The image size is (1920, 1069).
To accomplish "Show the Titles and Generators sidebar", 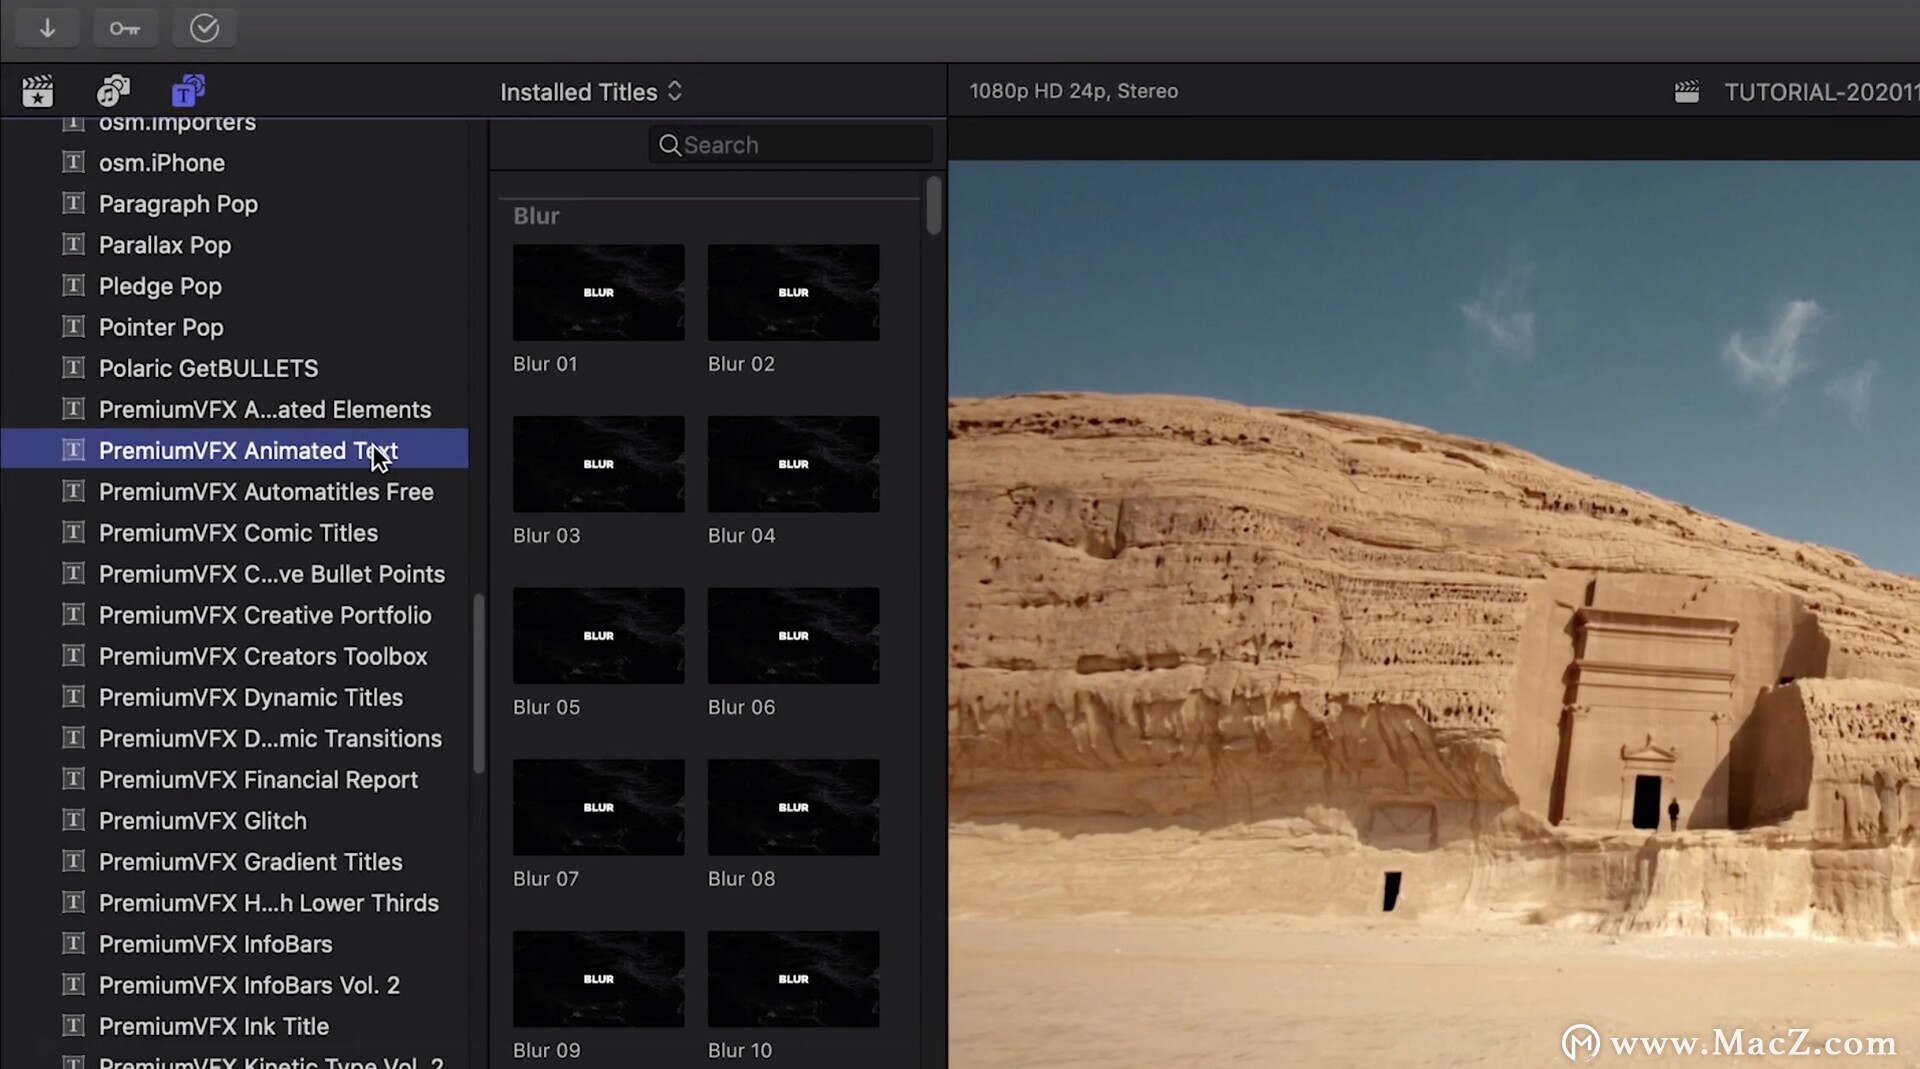I will point(188,91).
